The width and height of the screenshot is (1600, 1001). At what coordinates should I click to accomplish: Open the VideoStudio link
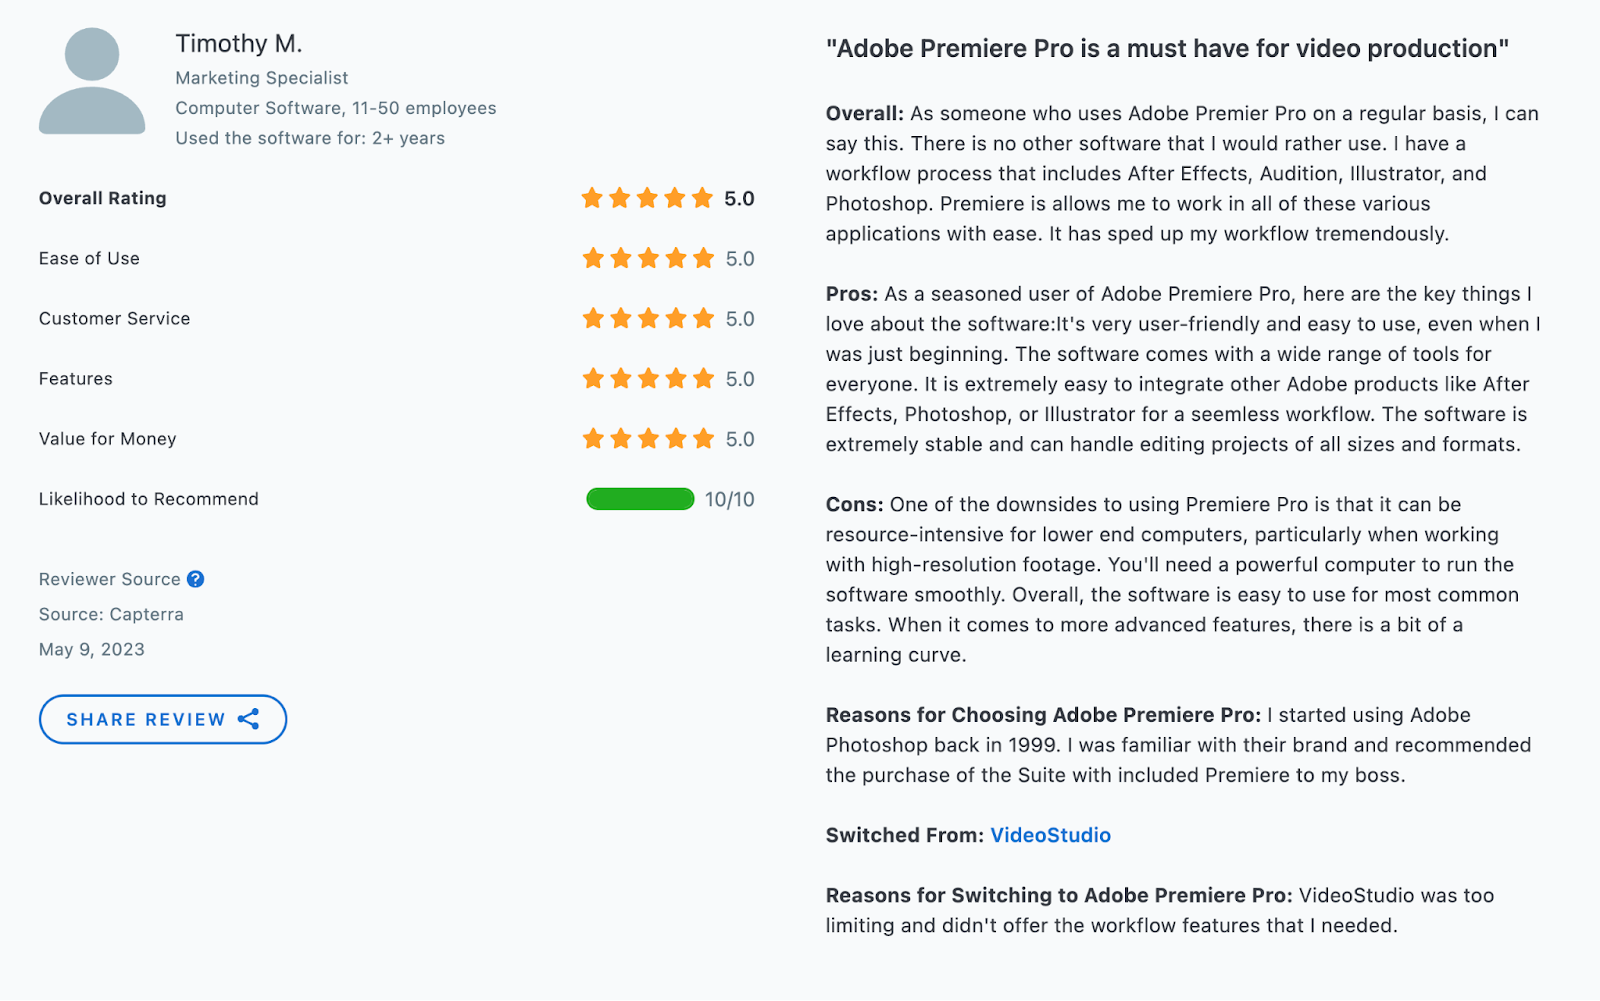click(x=1050, y=835)
